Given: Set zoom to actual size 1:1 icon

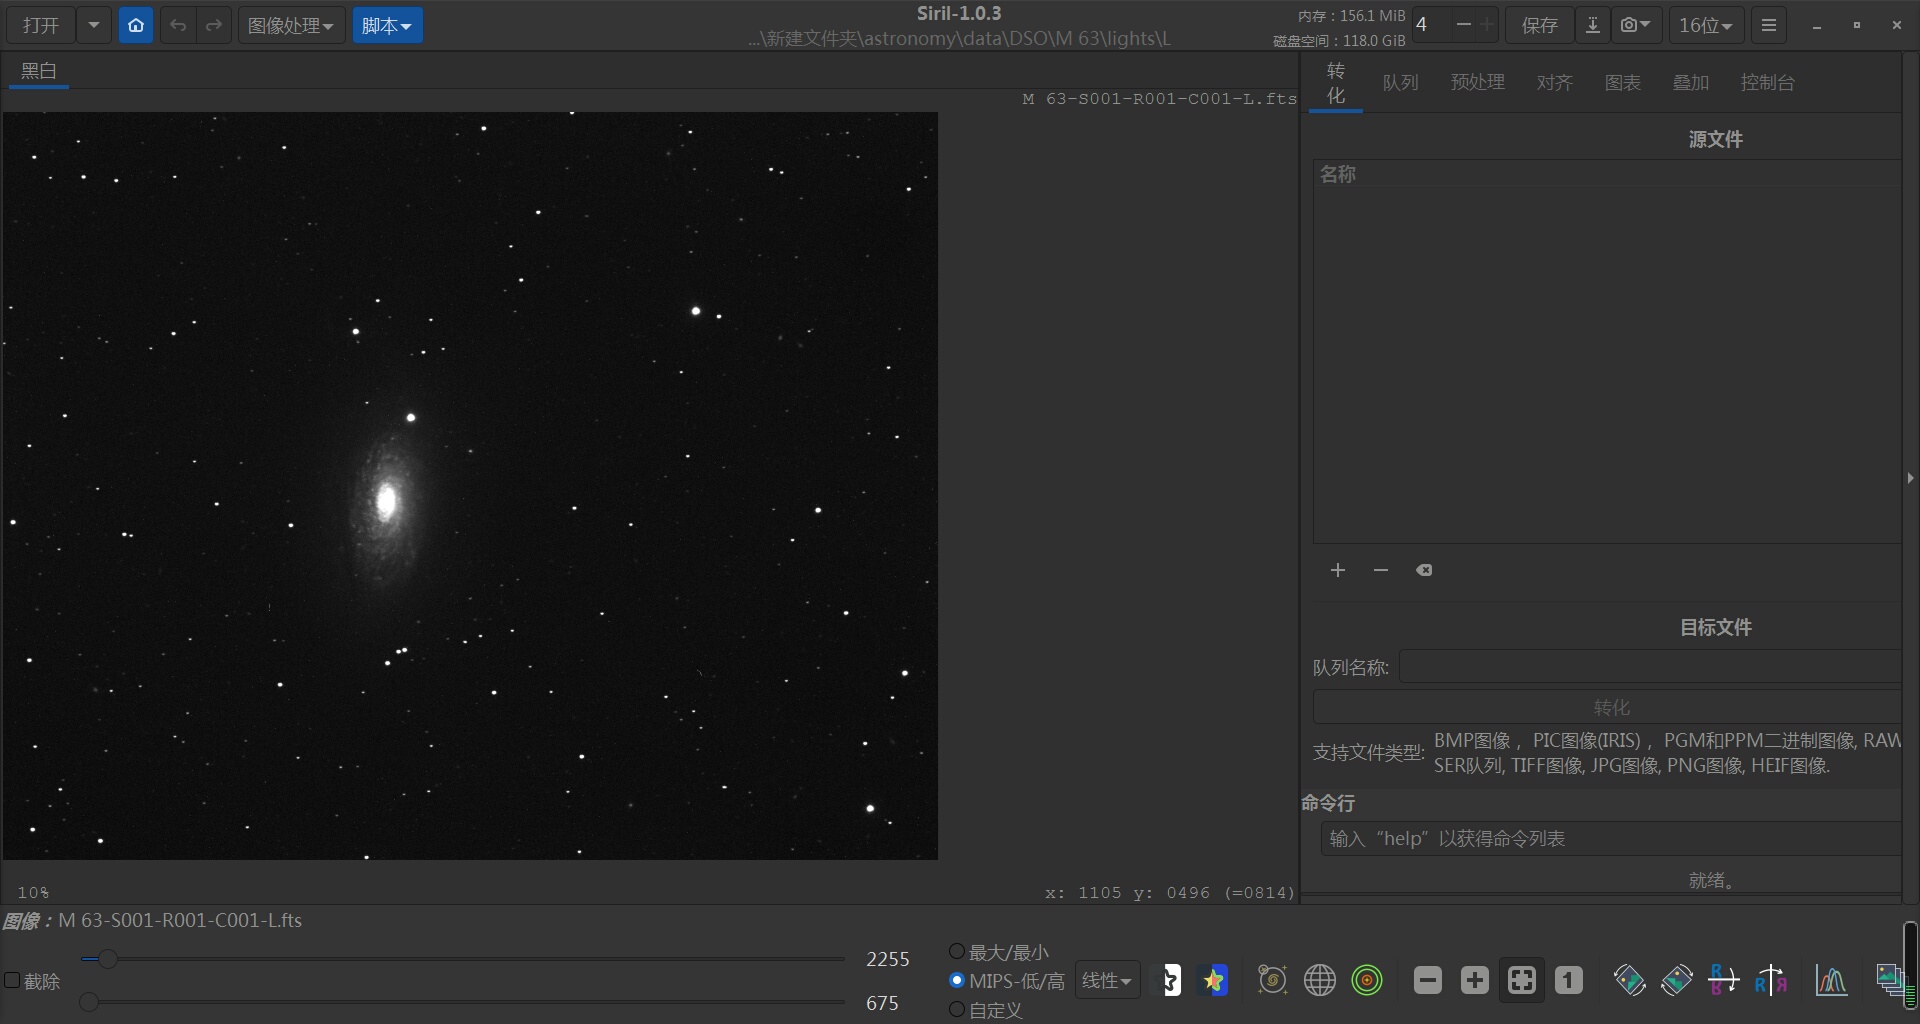Looking at the screenshot, I should coord(1569,980).
